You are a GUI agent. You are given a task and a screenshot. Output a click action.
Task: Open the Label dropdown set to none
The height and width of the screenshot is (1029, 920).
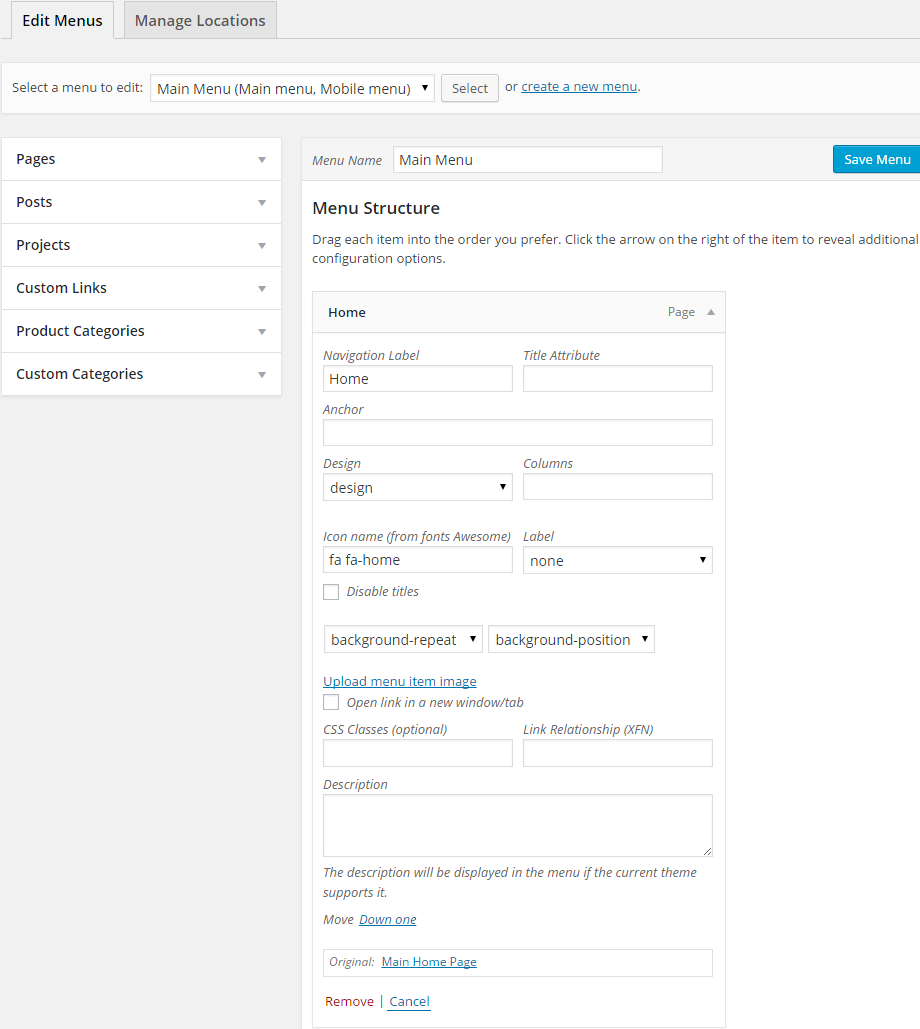point(617,561)
